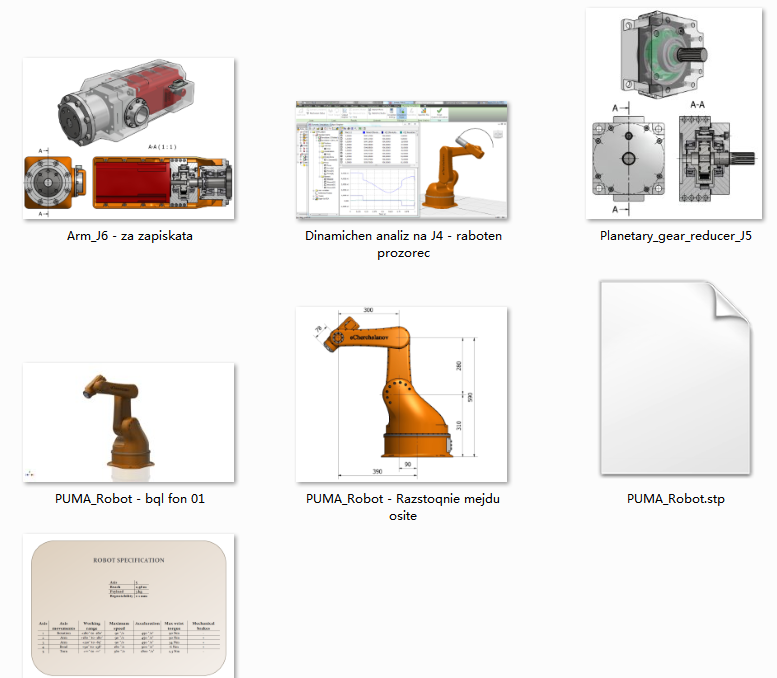Screen dimensions: 777x678
Task: Select the Arm_J6 - za zapiskata thumbnail
Action: point(128,138)
